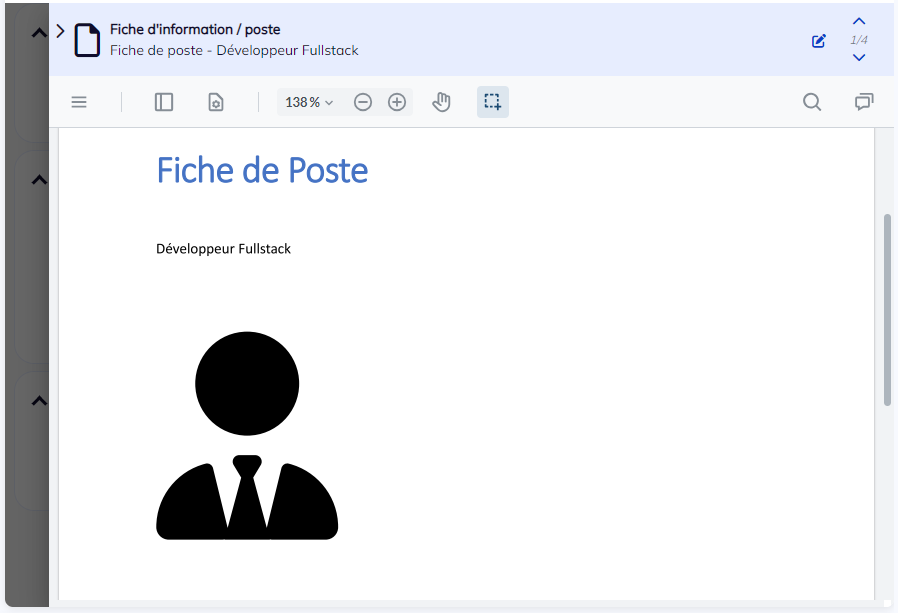Image resolution: width=898 pixels, height=613 pixels.
Task: Click the vertical scrollbar of the document
Action: tap(887, 309)
